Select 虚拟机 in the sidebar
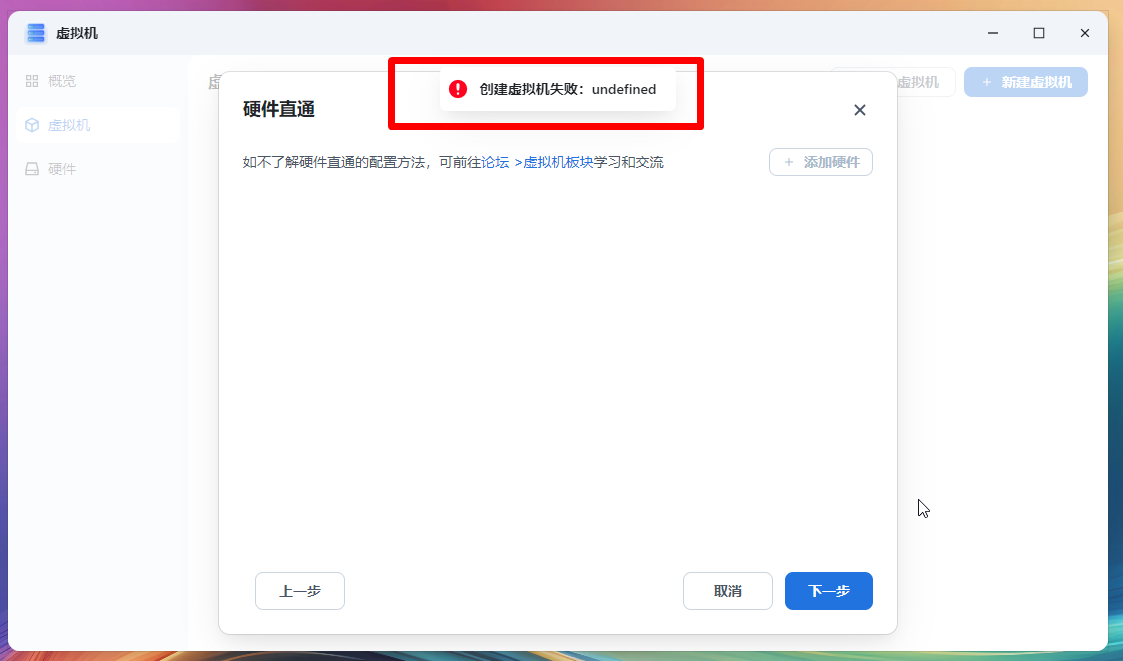The height and width of the screenshot is (661, 1123). 97,125
